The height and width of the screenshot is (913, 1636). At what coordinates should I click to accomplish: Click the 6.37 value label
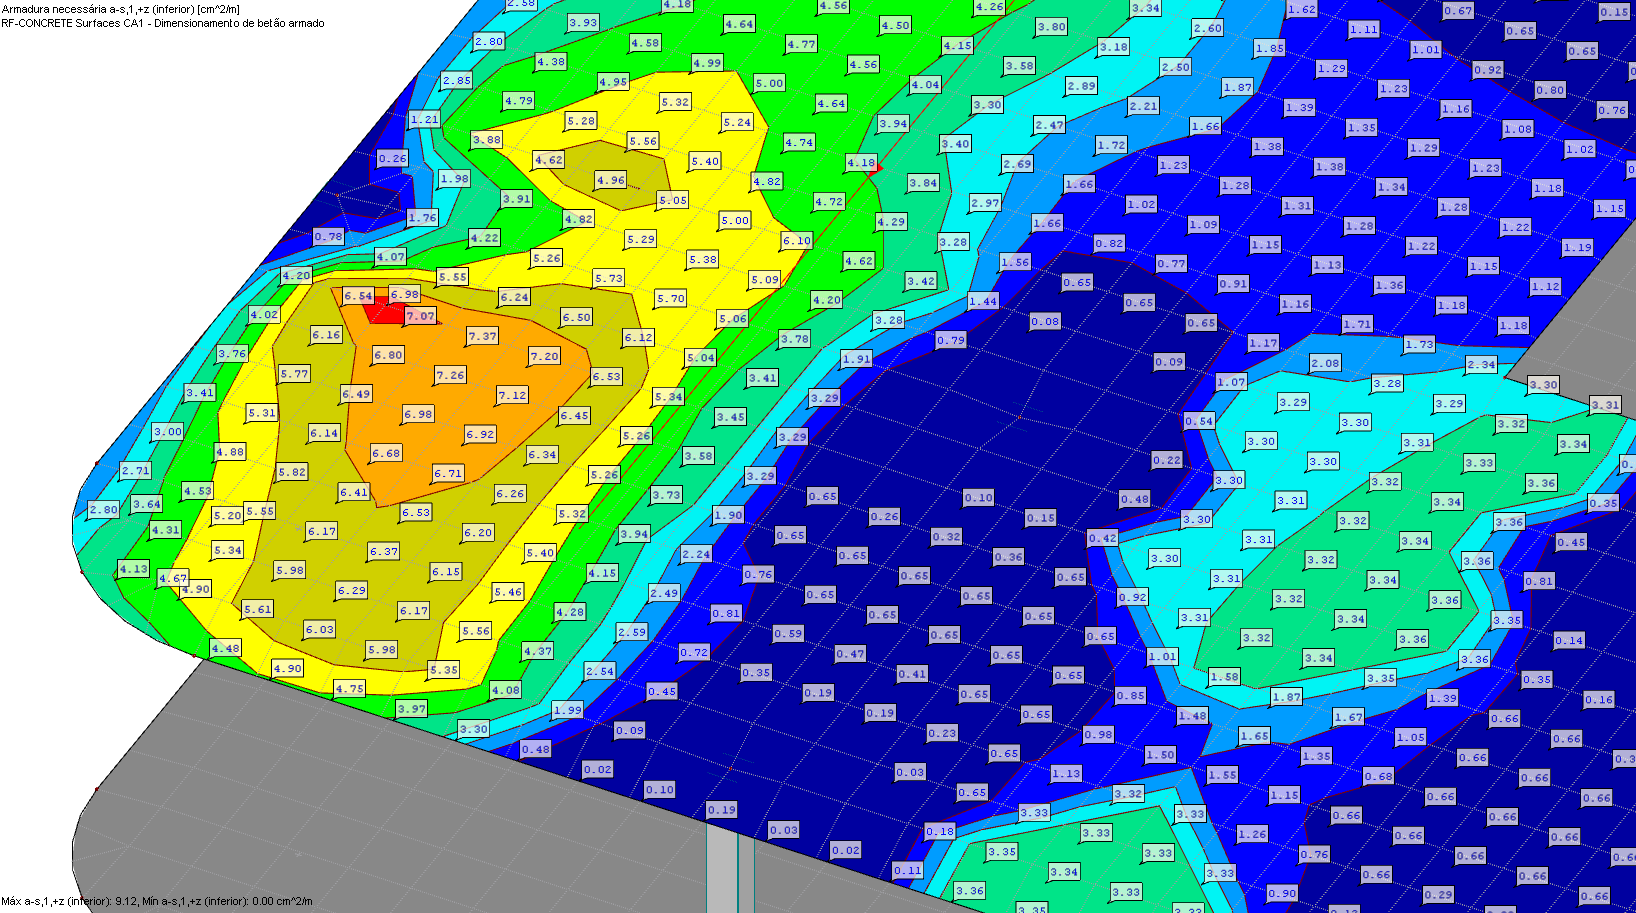pos(385,551)
